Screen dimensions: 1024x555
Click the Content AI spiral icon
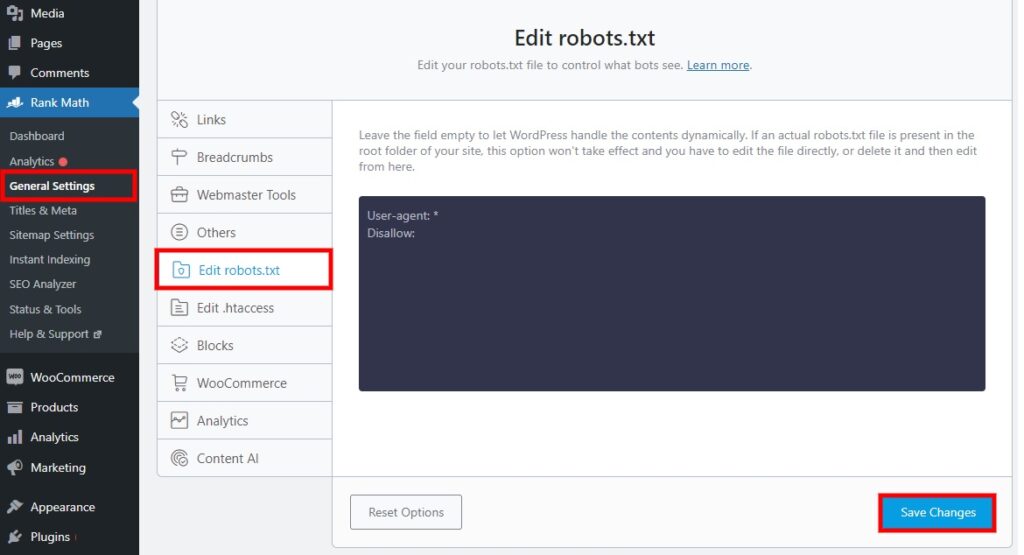click(179, 458)
